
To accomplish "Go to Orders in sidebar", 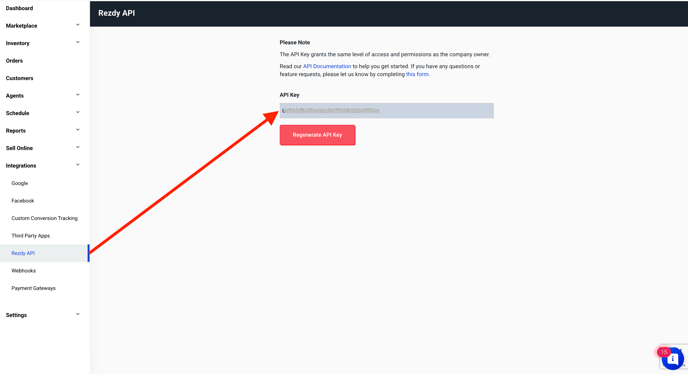I will click(x=14, y=61).
